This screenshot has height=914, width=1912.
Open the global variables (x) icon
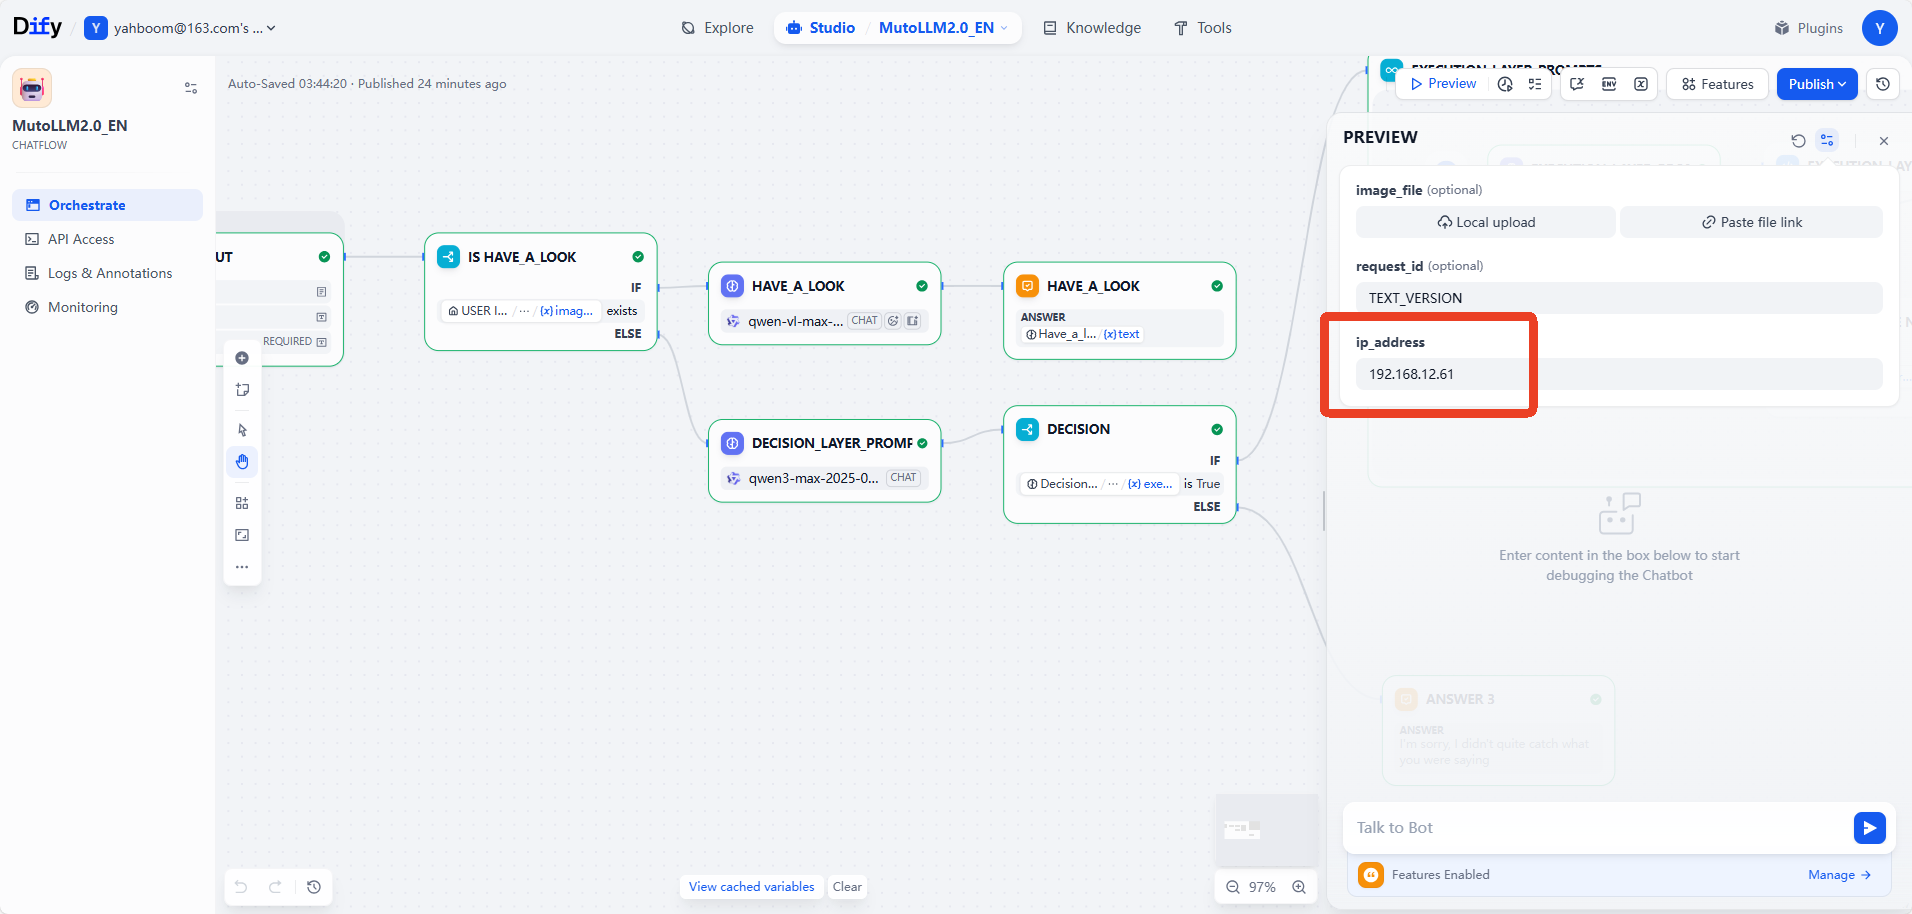1641,84
